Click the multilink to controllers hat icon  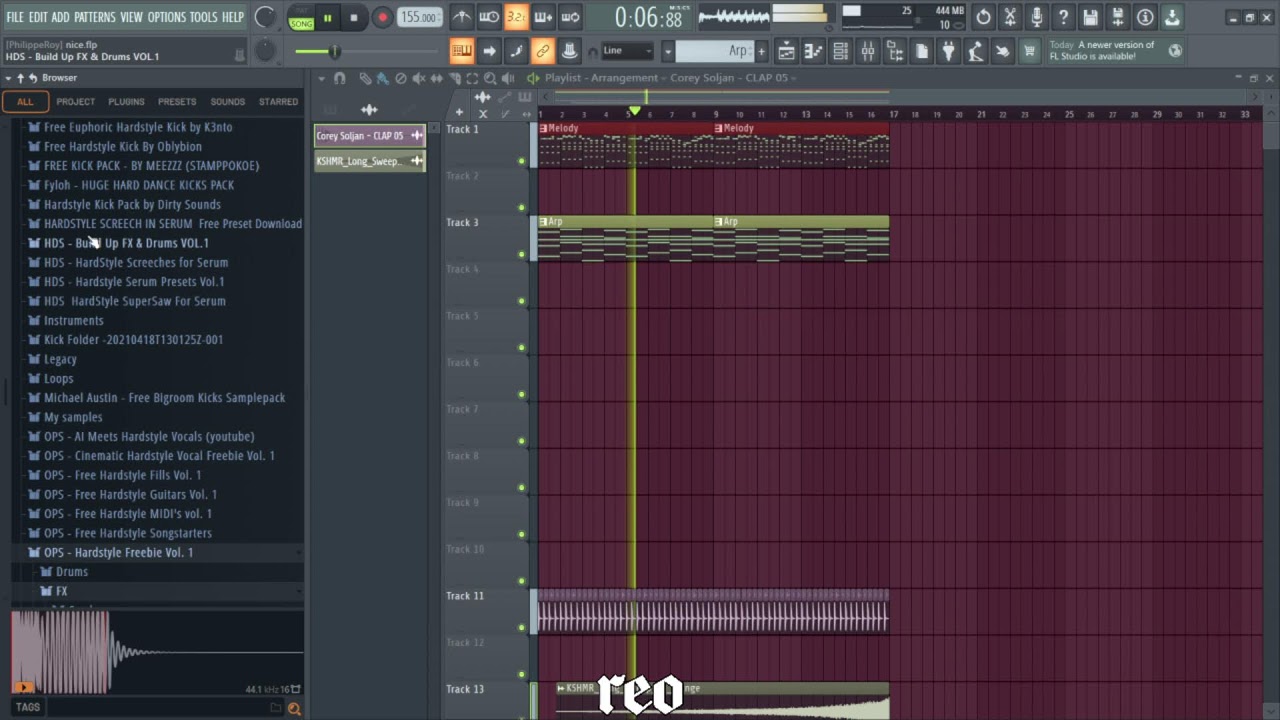(x=569, y=51)
